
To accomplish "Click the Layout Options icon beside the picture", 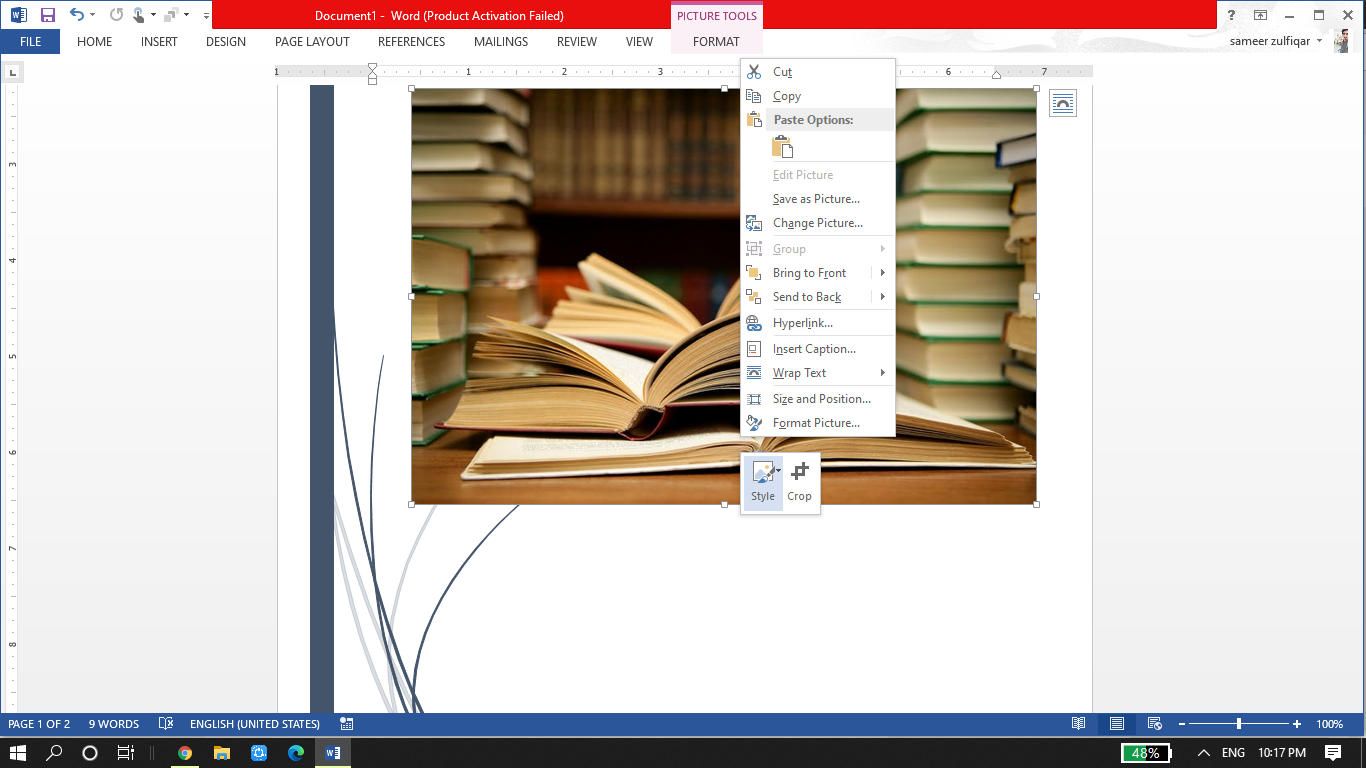I will click(1063, 103).
